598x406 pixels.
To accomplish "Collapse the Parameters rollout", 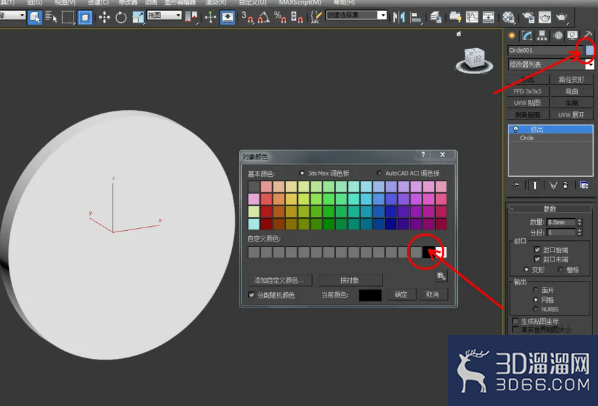I will click(551, 209).
